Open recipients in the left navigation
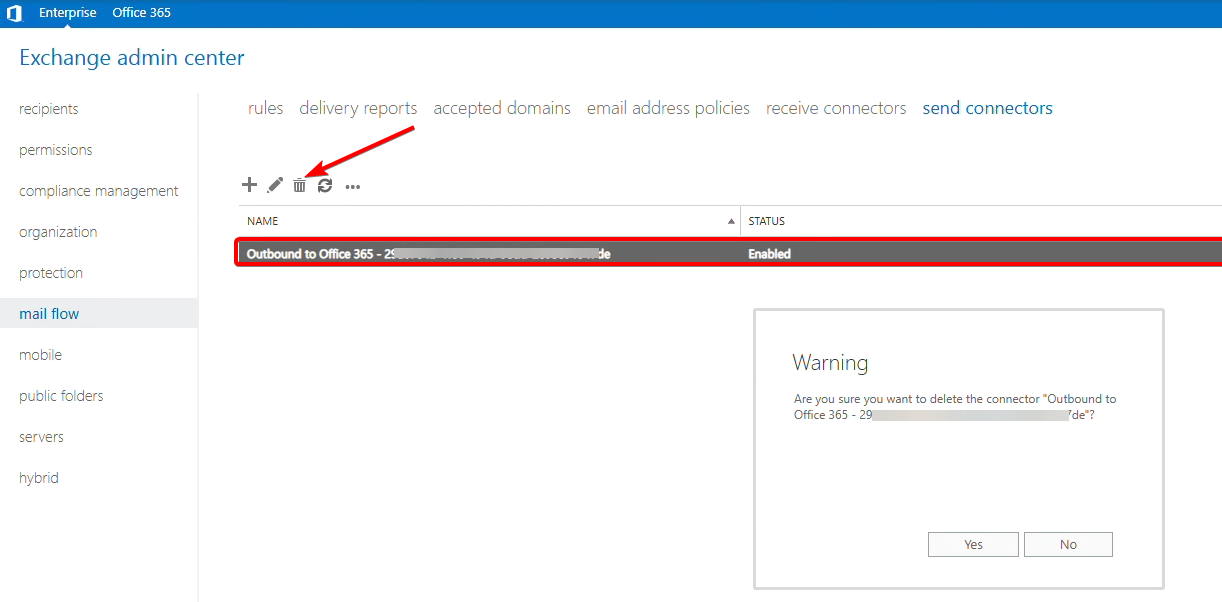 click(49, 109)
